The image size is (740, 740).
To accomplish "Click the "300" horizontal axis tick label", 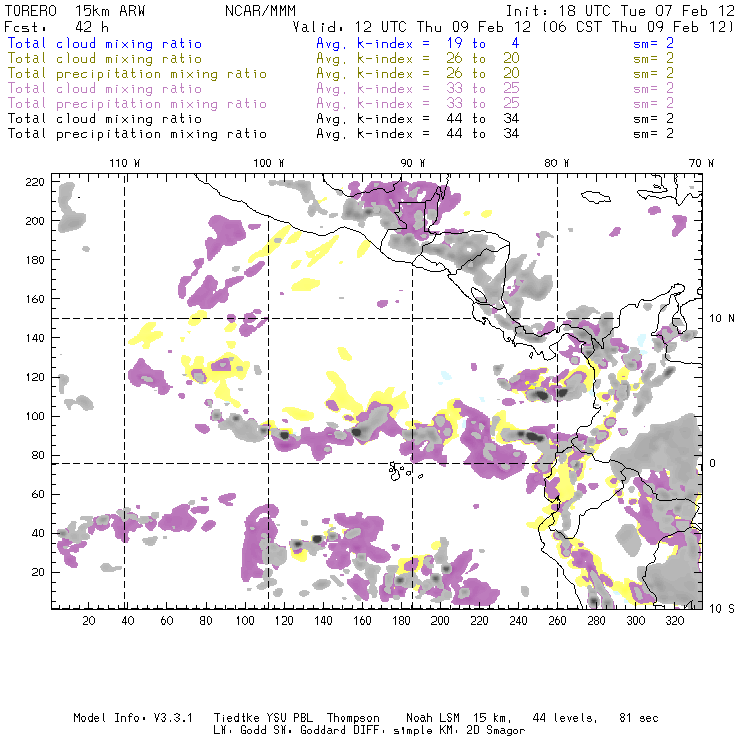I will [x=636, y=621].
